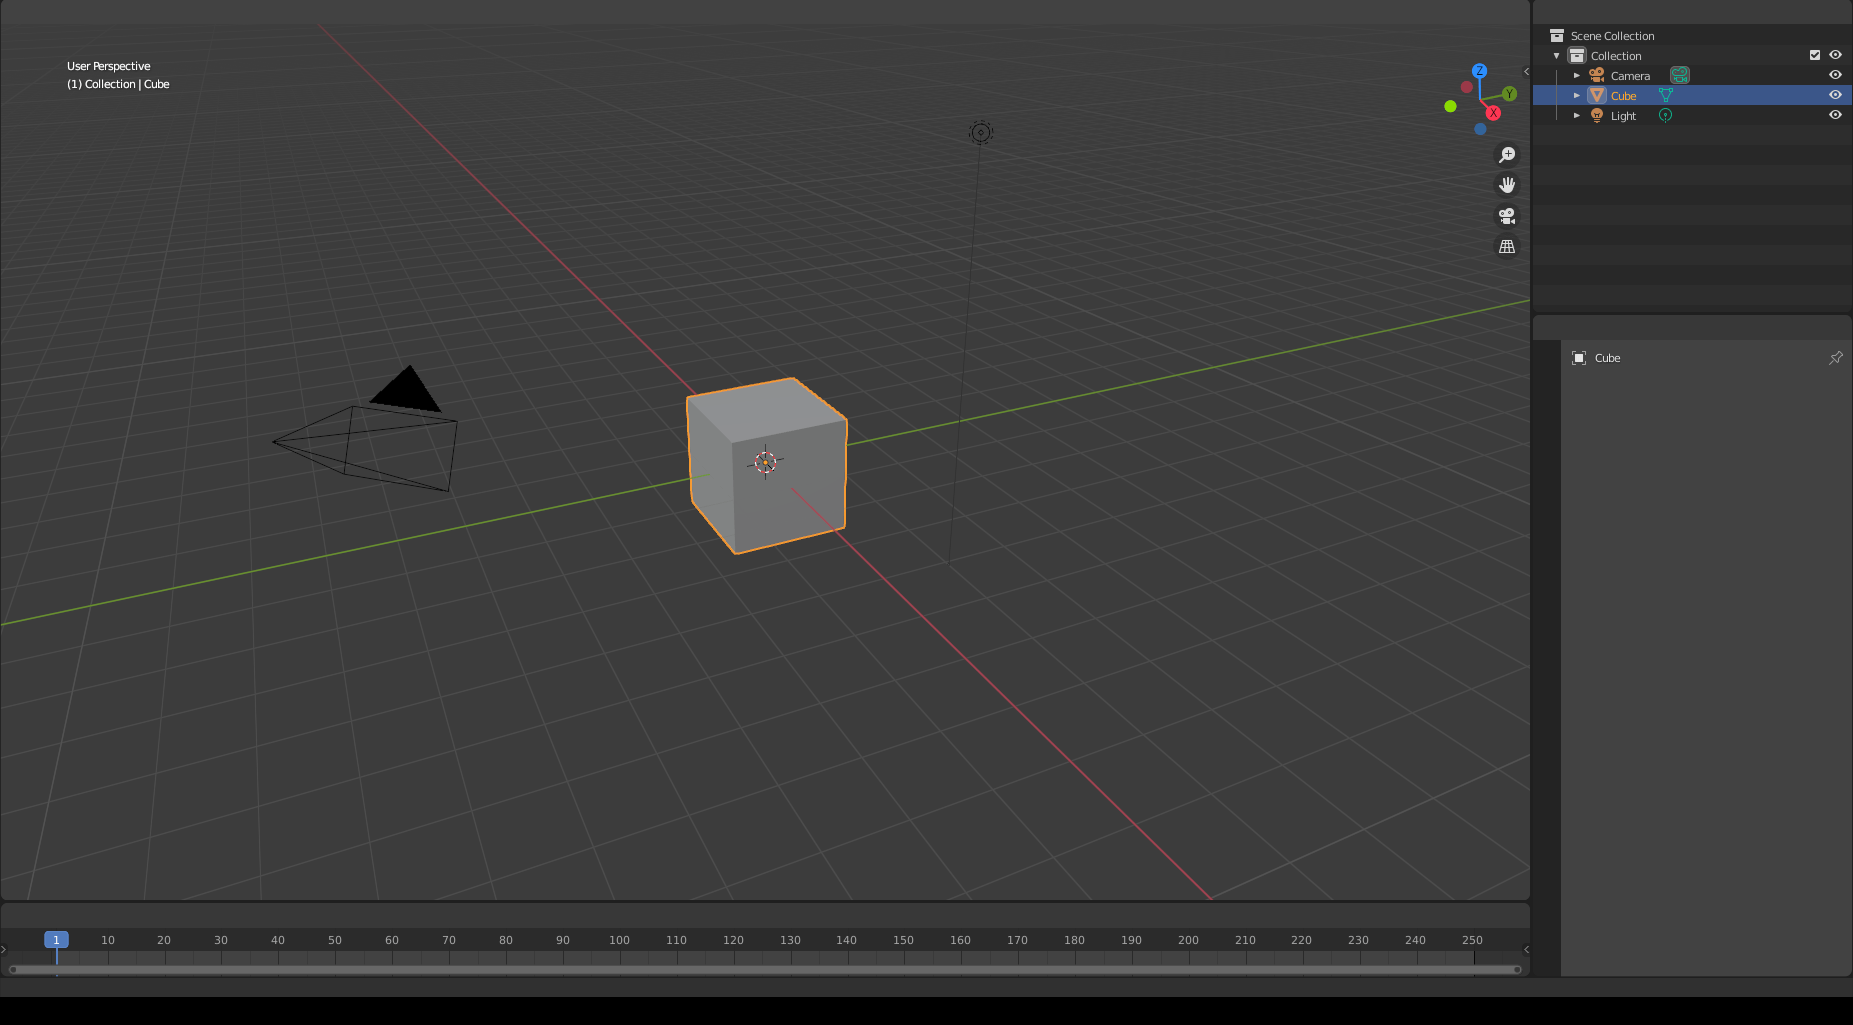Expand the Cube entry in the outliner
The width and height of the screenshot is (1853, 1025).
[x=1577, y=95]
